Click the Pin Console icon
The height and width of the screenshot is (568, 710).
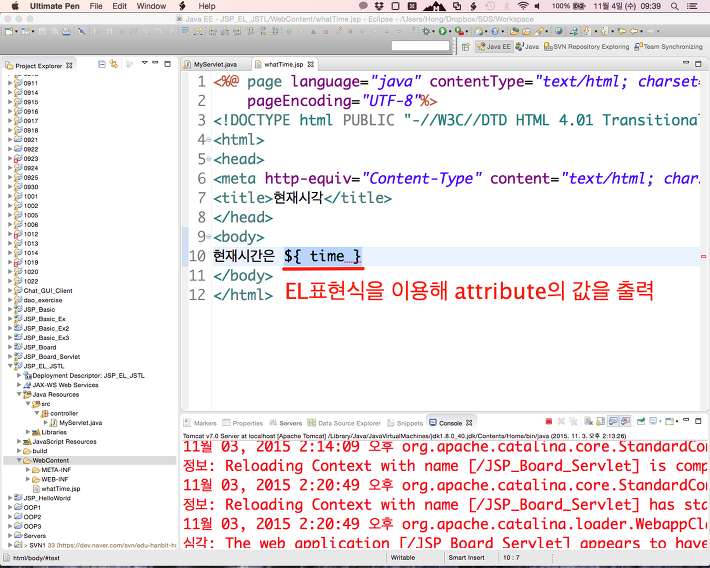click(x=641, y=422)
